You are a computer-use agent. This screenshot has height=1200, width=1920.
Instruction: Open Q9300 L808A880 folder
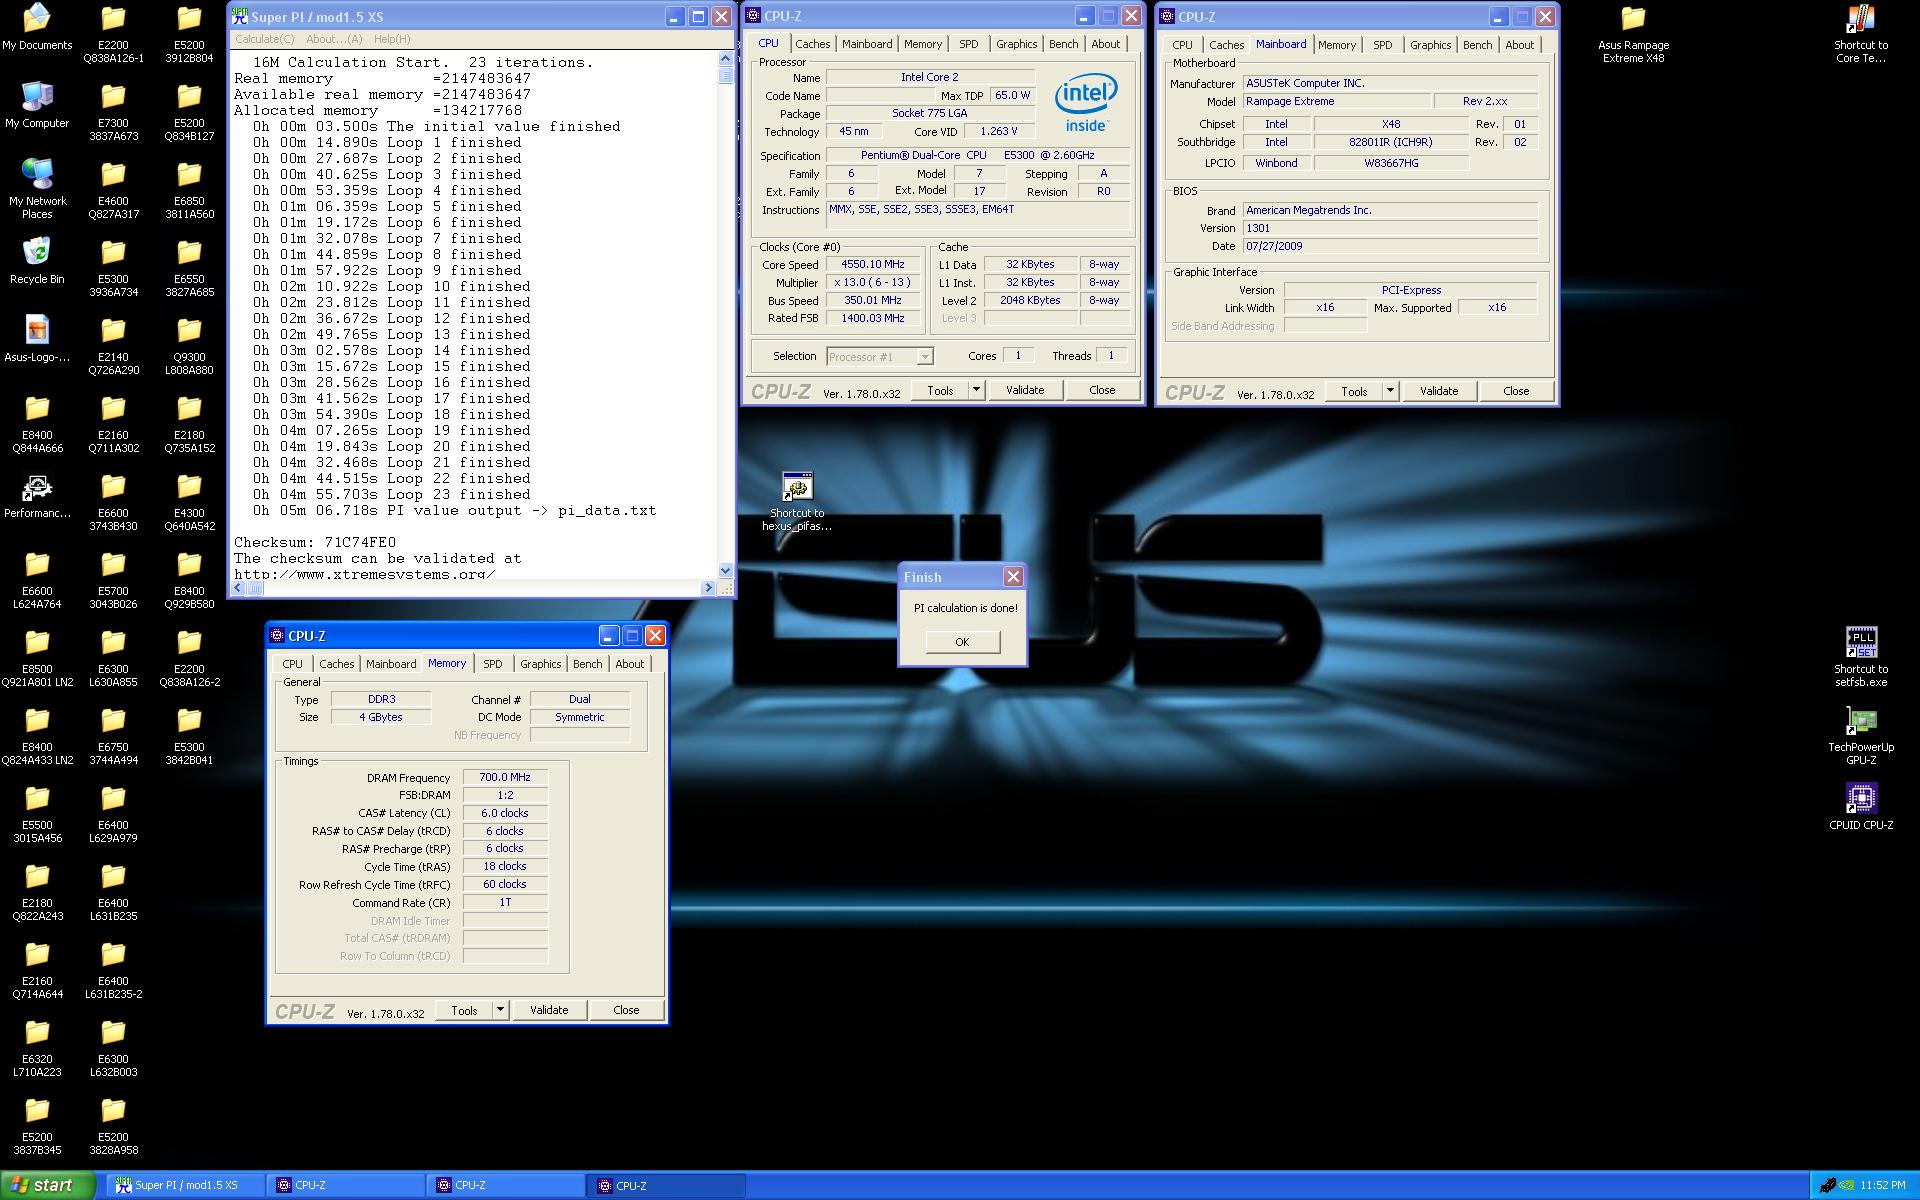tap(189, 345)
